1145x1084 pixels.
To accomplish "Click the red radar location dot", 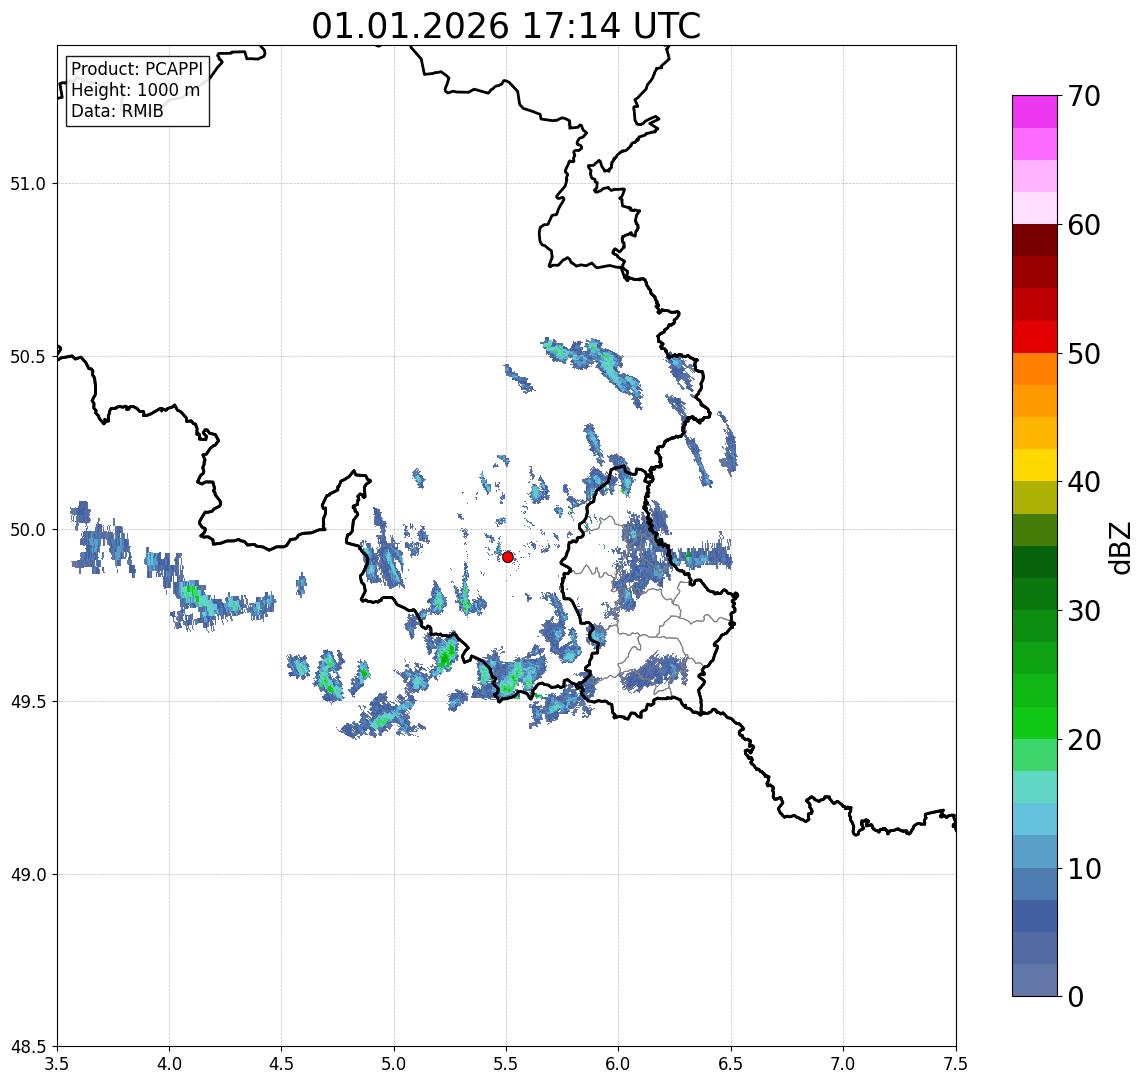I will [508, 557].
